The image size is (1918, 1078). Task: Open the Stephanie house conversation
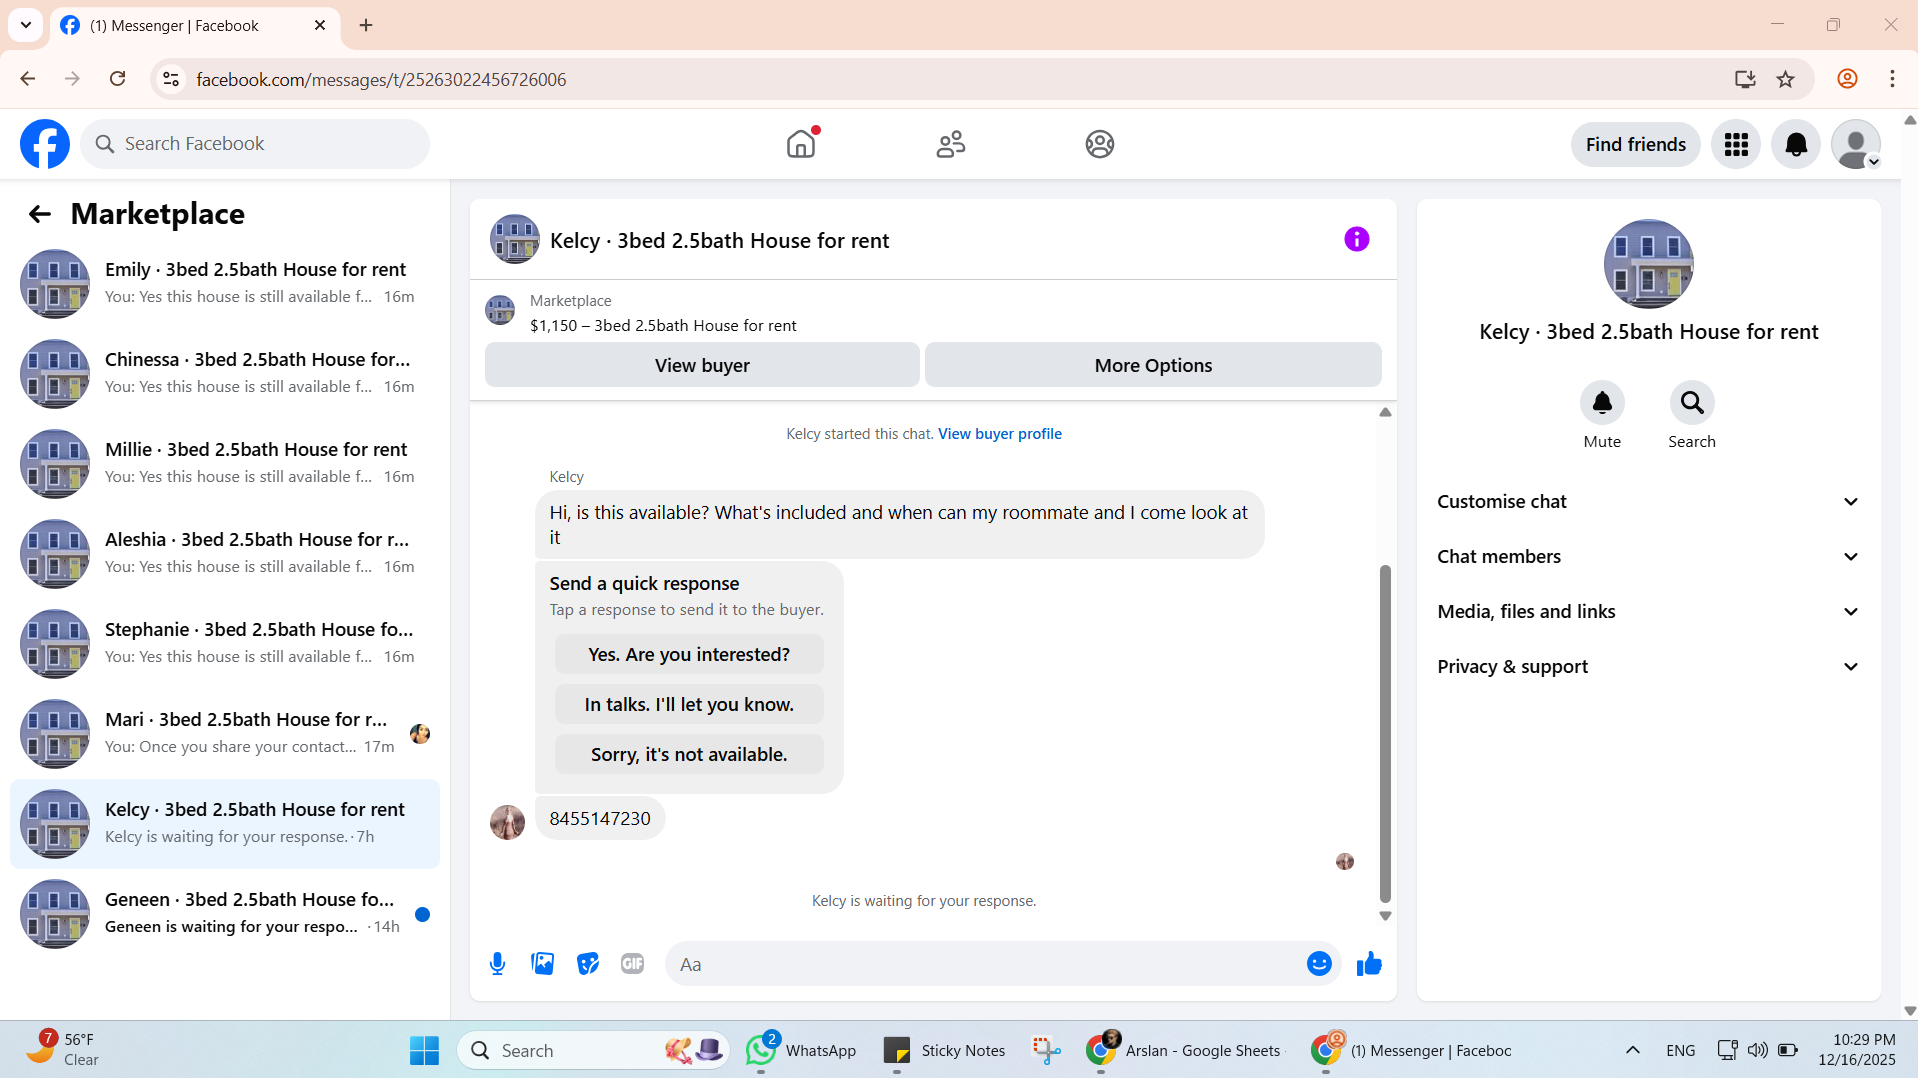click(x=225, y=644)
